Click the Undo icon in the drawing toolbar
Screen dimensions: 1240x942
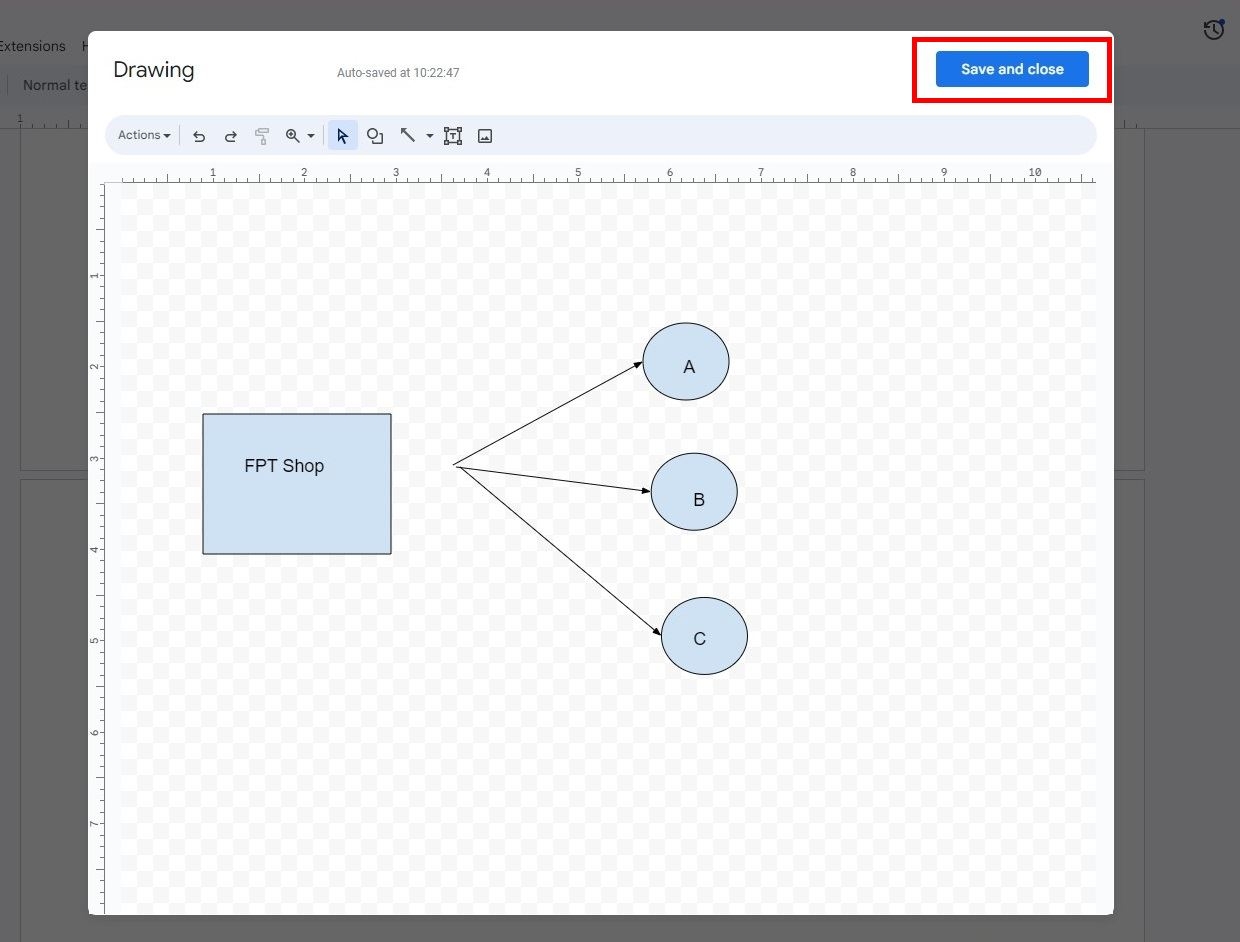tap(199, 135)
